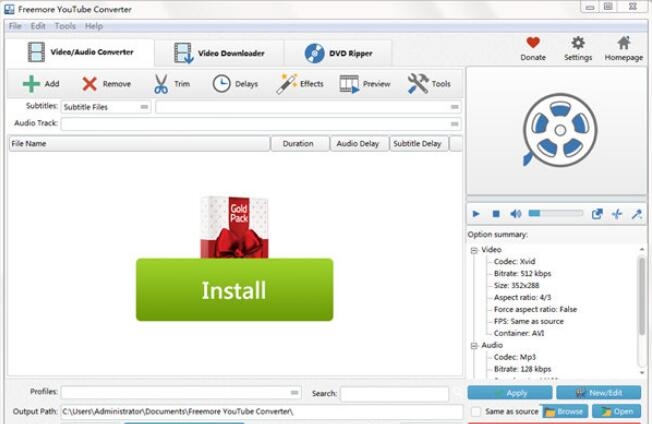Viewport: 652px width, 424px height.
Task: Open the Help menu
Action: pos(94,26)
